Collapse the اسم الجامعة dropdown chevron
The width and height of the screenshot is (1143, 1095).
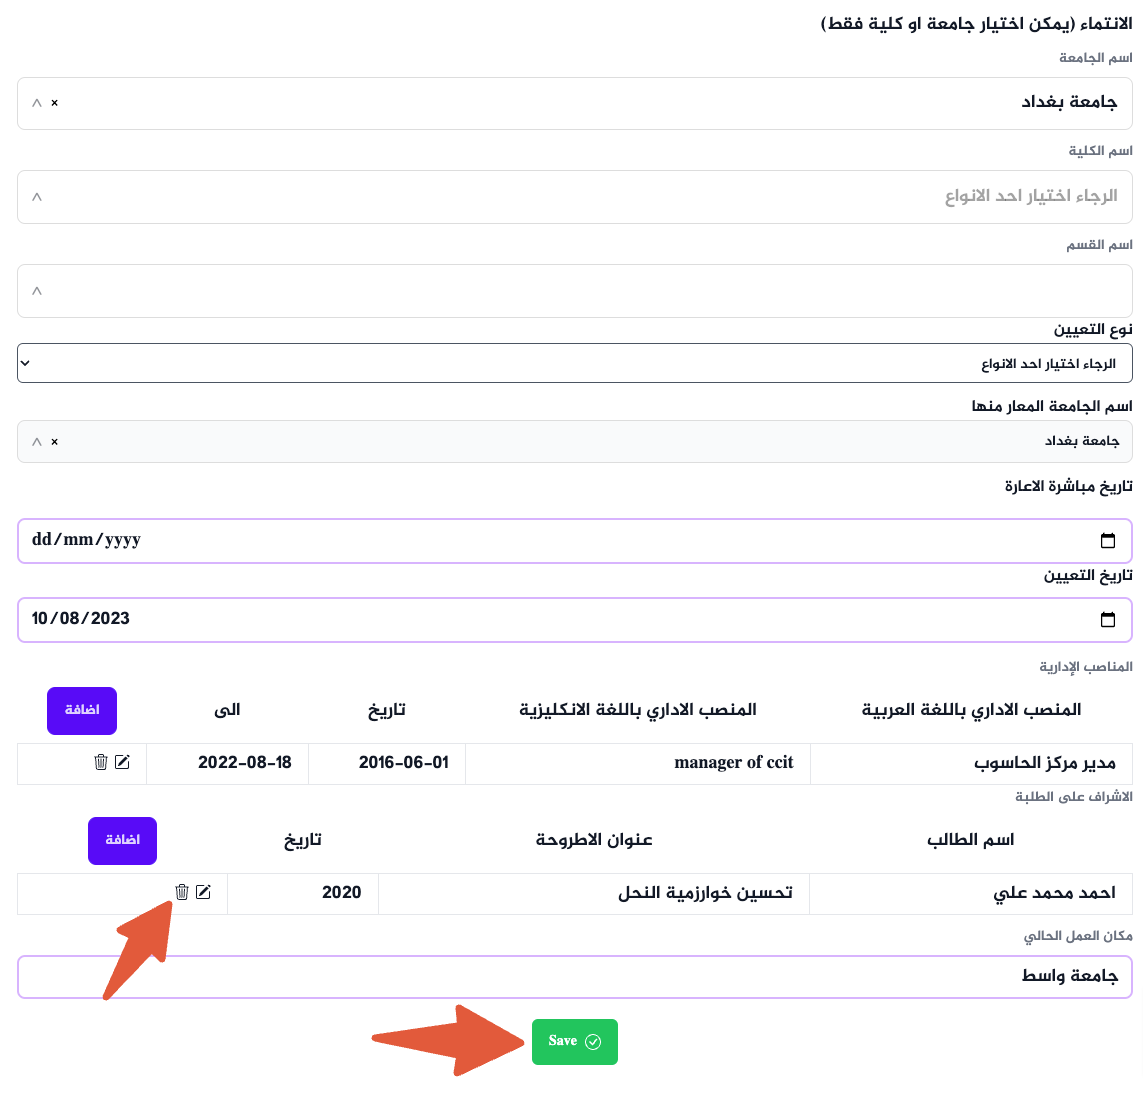click(x=36, y=103)
